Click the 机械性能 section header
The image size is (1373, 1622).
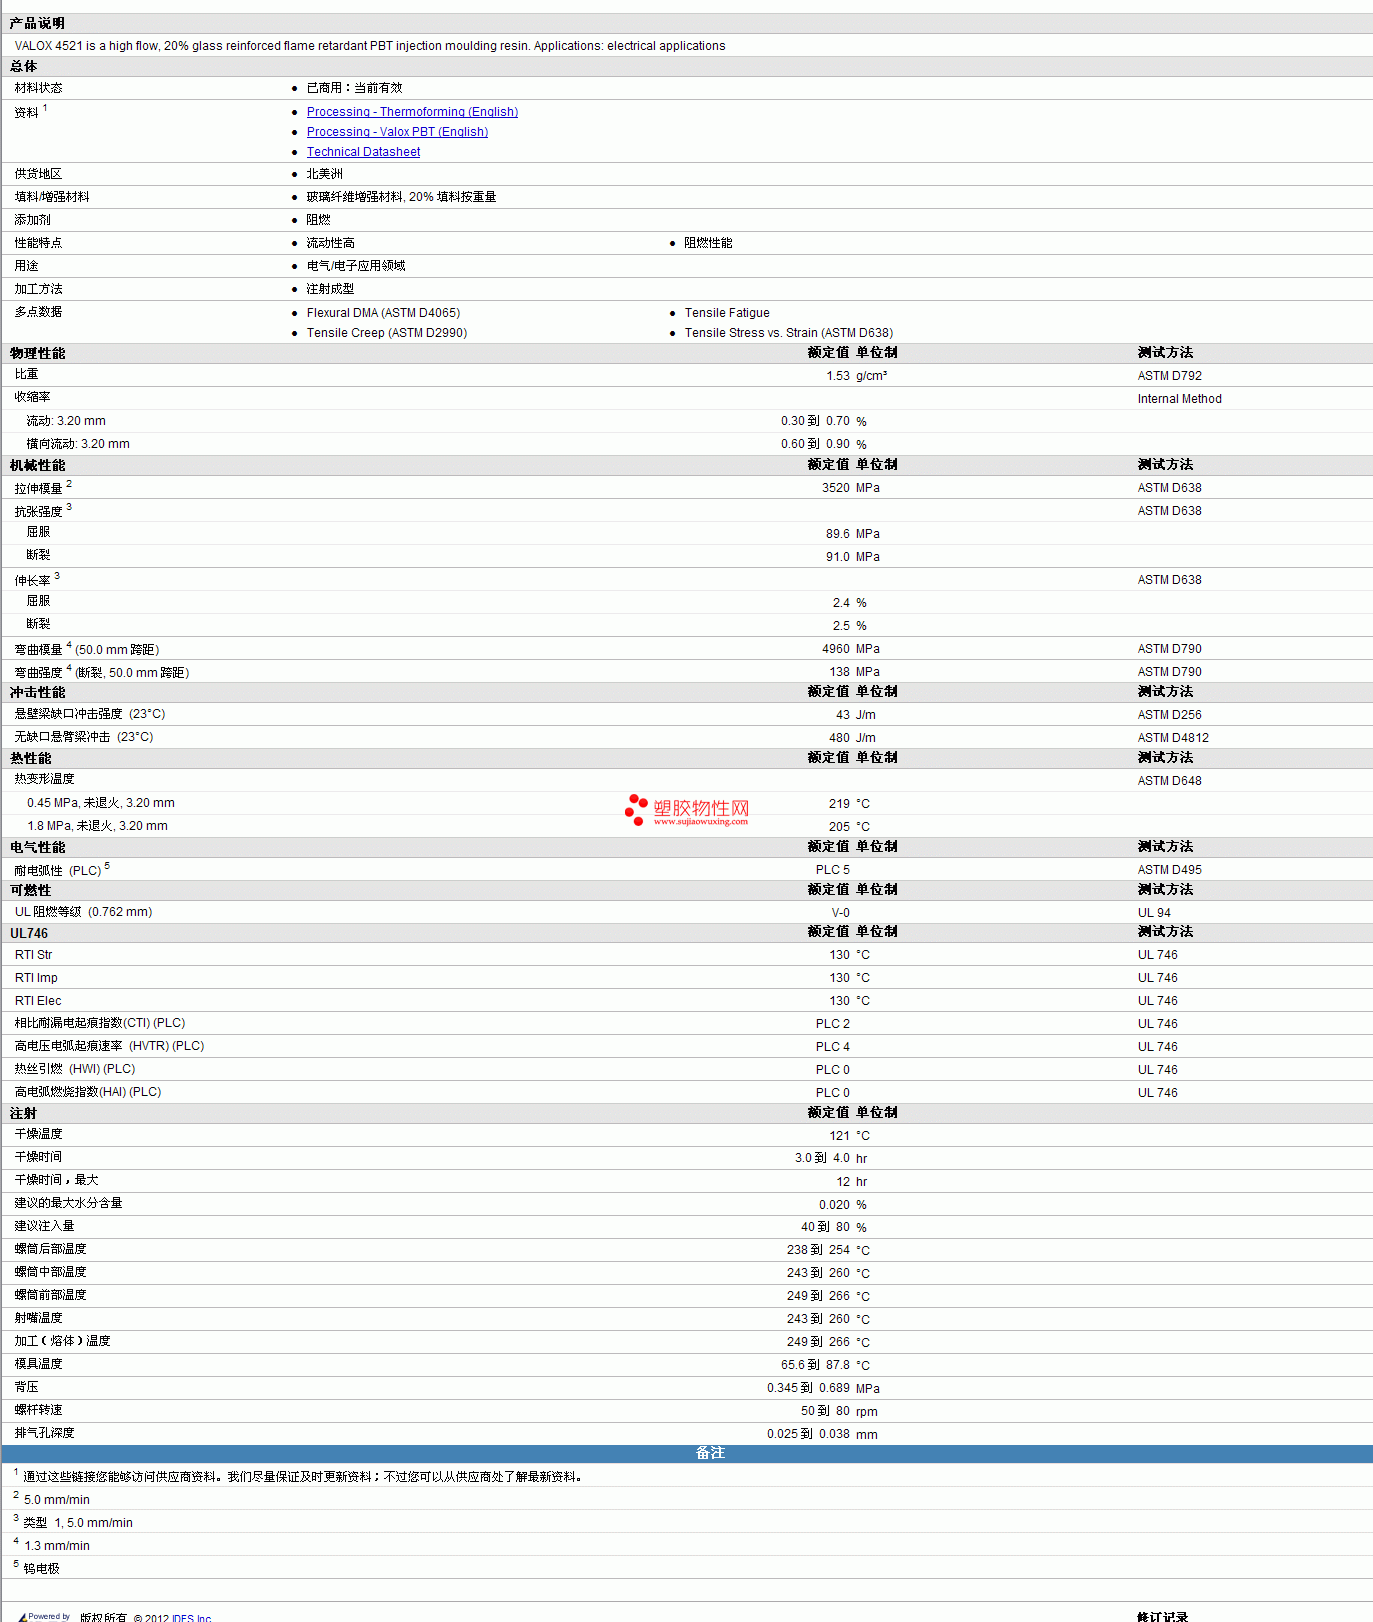(x=37, y=465)
